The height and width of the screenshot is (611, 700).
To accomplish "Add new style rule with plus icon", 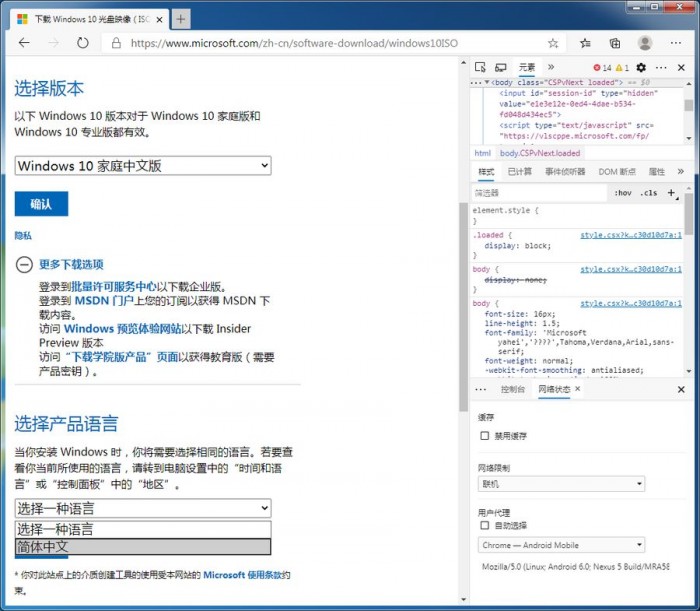I will [x=671, y=192].
